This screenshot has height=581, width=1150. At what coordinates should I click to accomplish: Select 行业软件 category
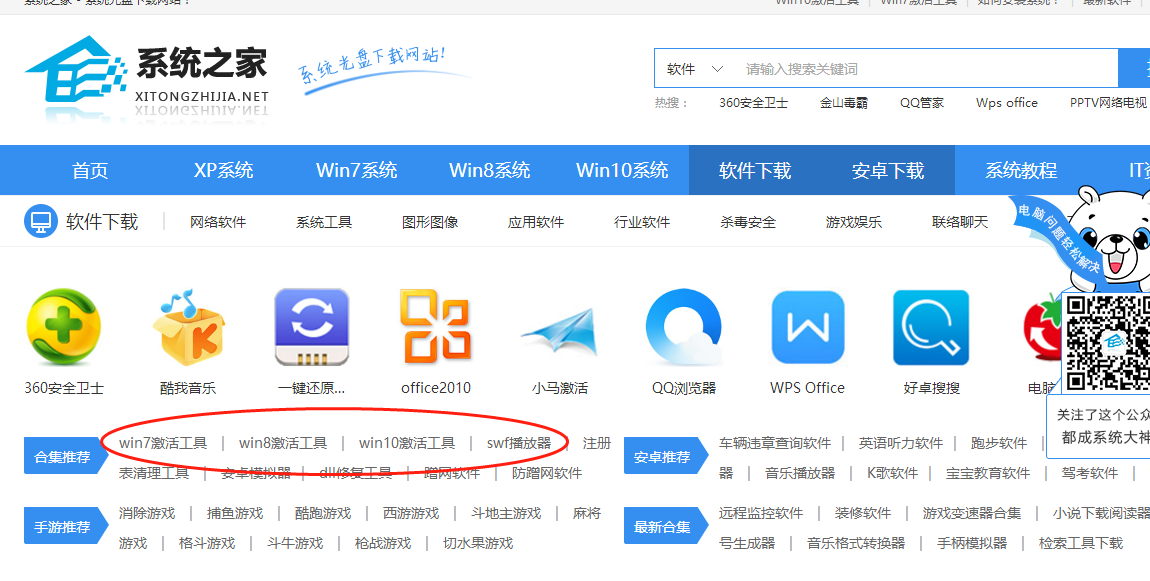(x=642, y=222)
